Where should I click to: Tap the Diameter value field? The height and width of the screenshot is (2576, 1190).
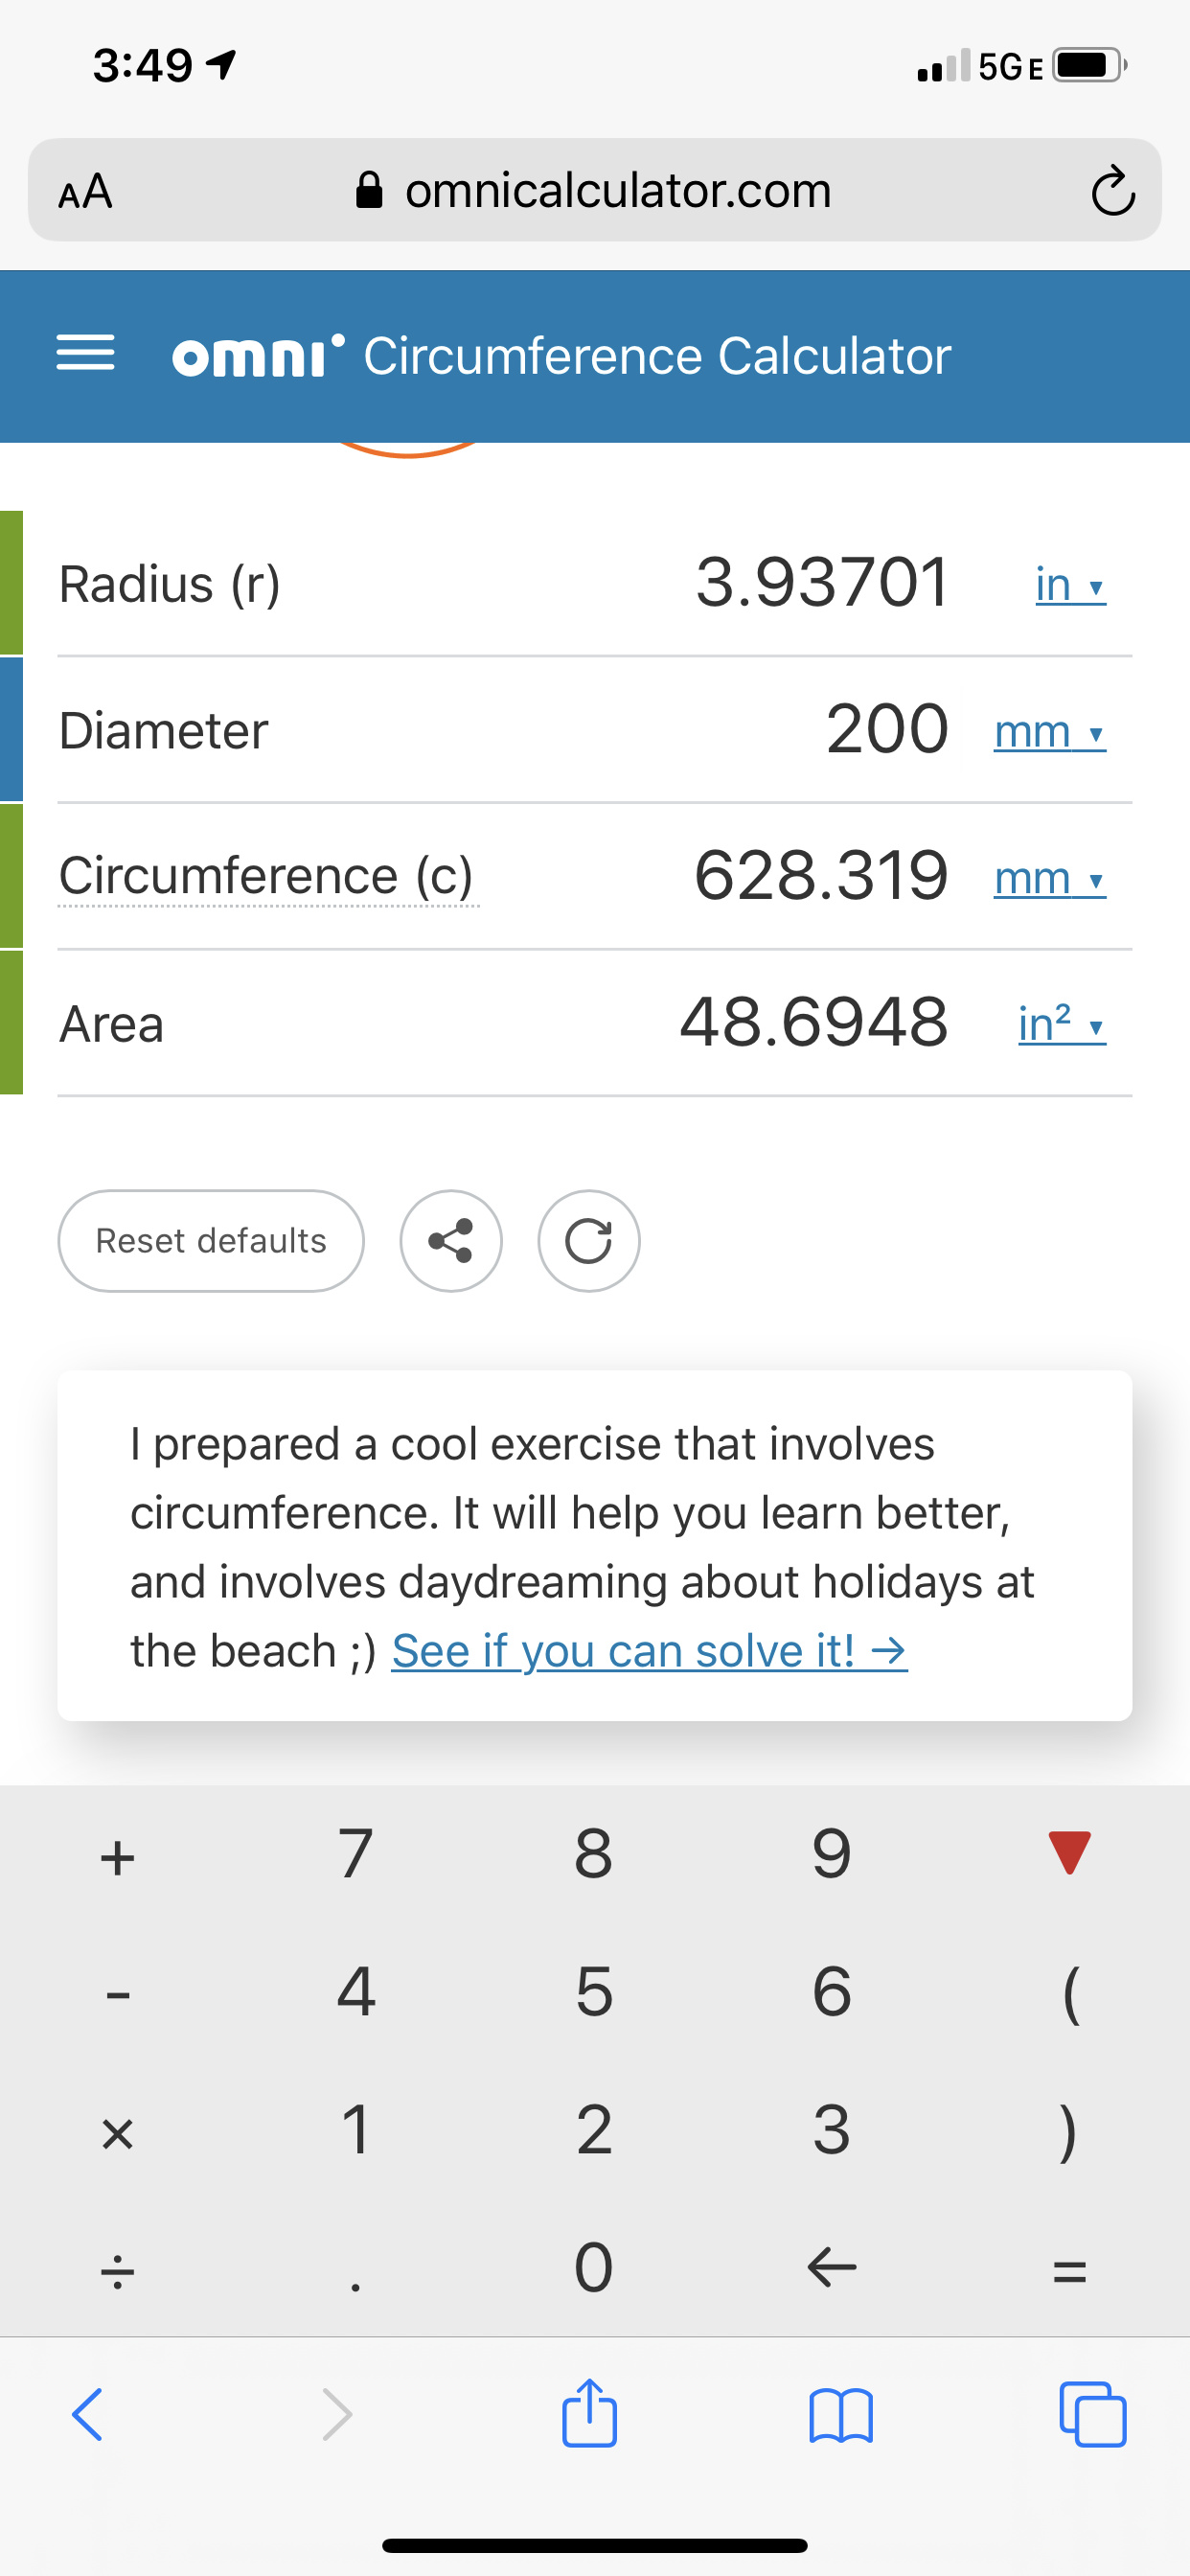pyautogui.click(x=886, y=729)
